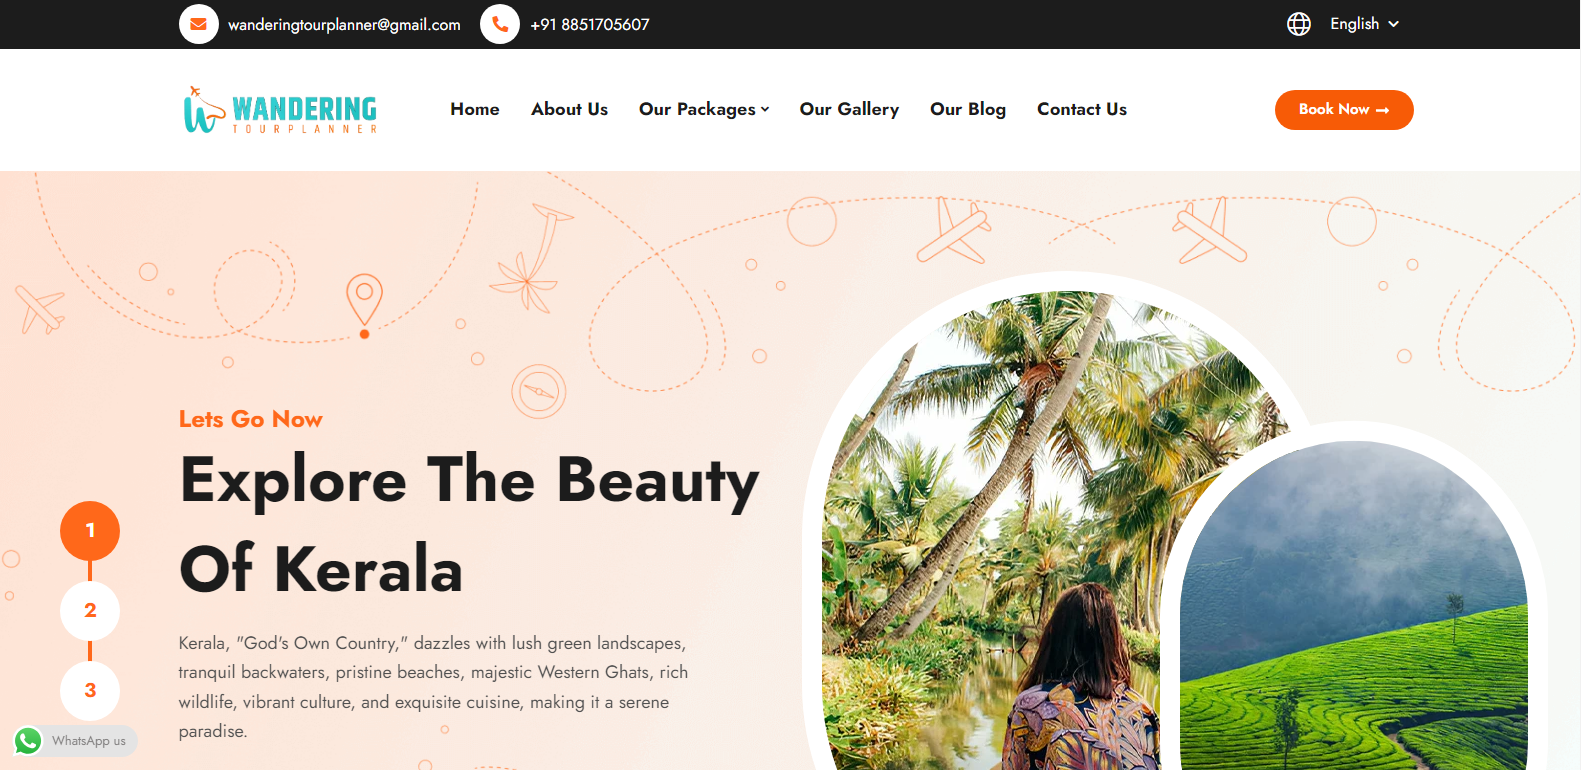Click the arrow inside Book Now

(1383, 110)
